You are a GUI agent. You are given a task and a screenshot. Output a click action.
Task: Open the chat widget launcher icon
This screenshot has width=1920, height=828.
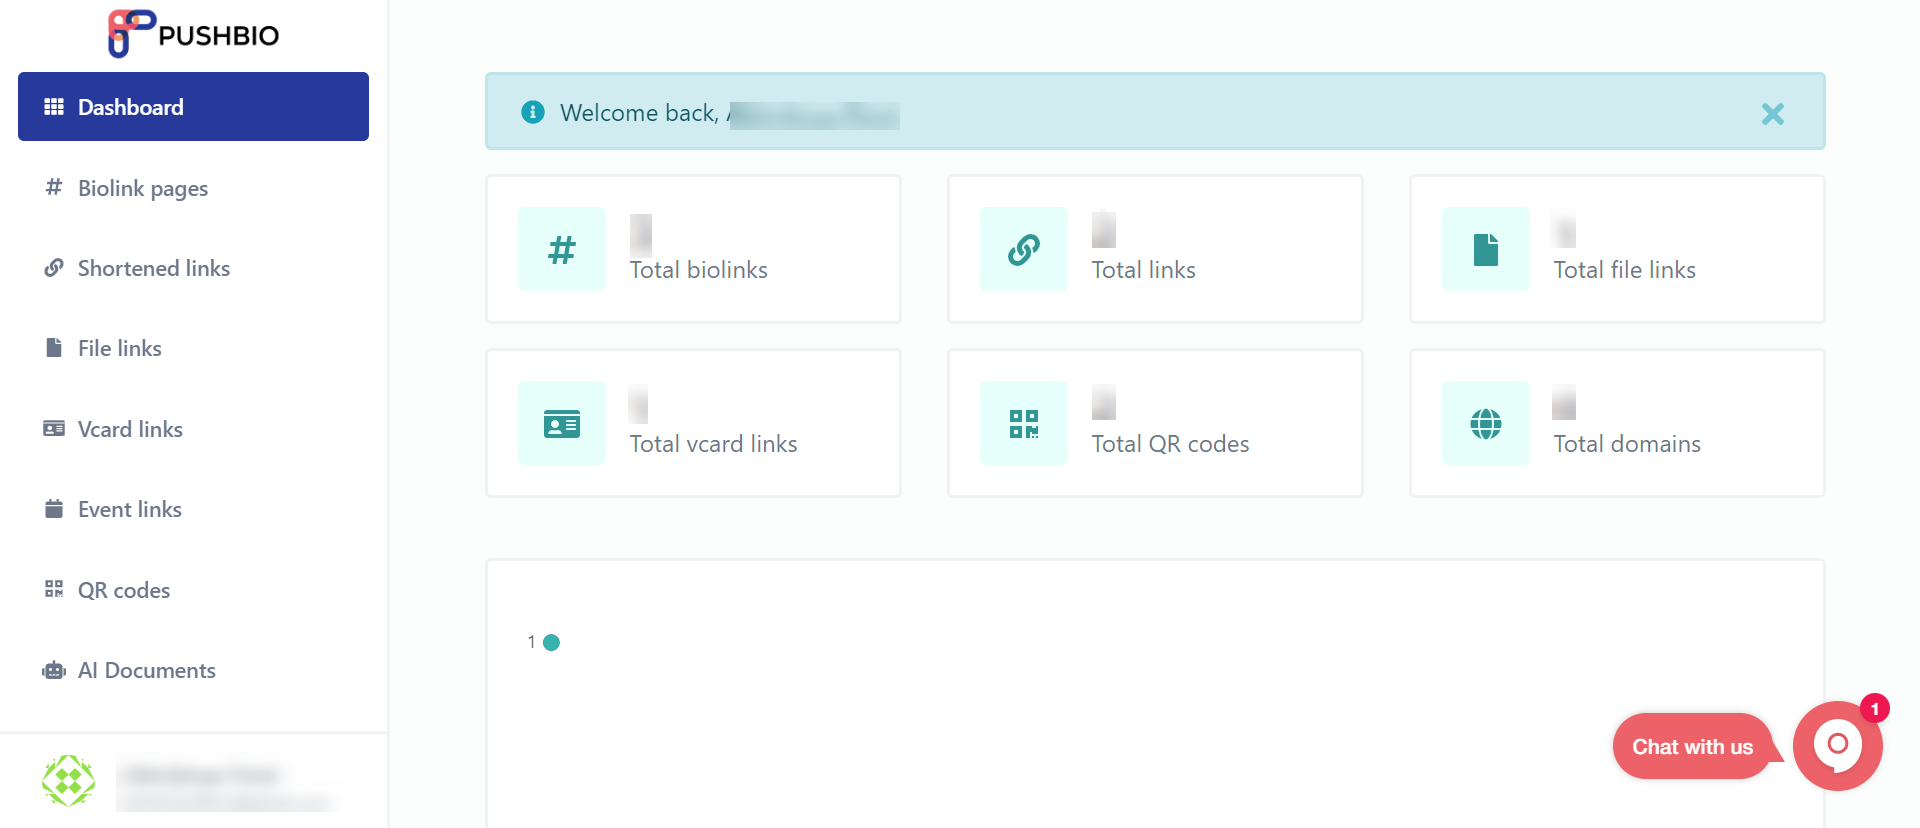pyautogui.click(x=1837, y=746)
